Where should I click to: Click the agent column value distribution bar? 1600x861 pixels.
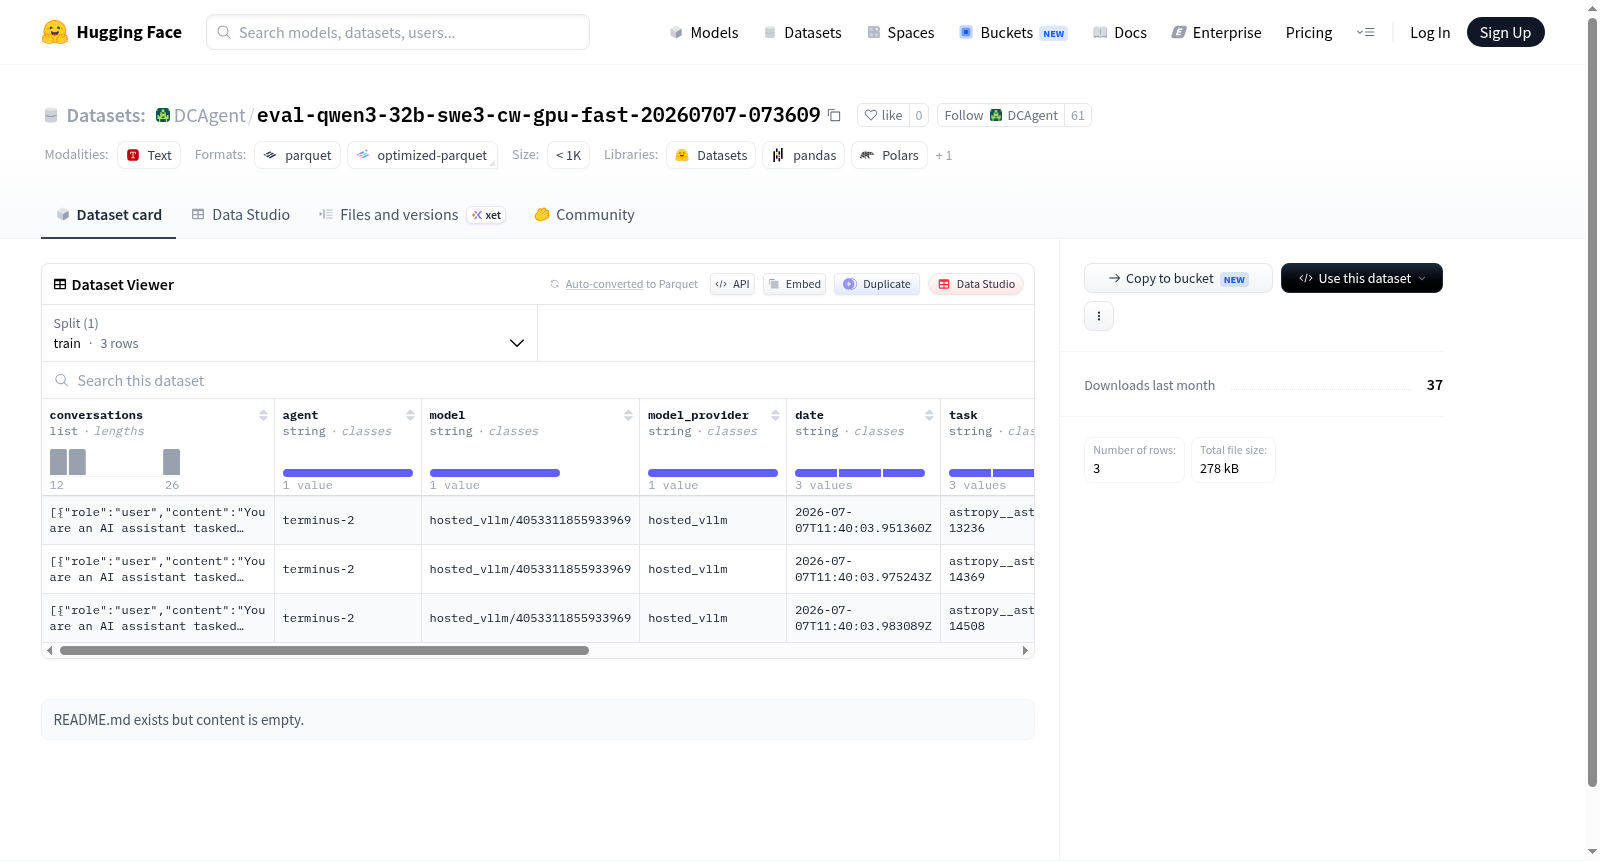[348, 473]
